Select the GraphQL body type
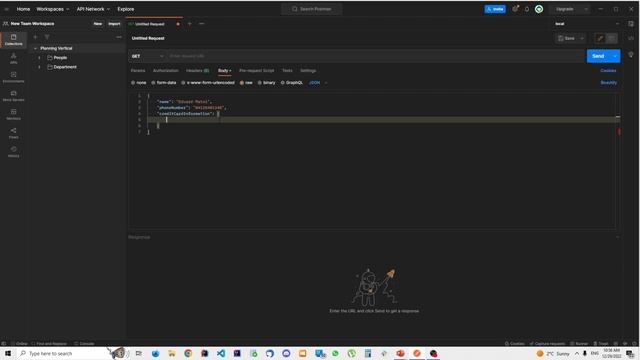 tap(291, 83)
